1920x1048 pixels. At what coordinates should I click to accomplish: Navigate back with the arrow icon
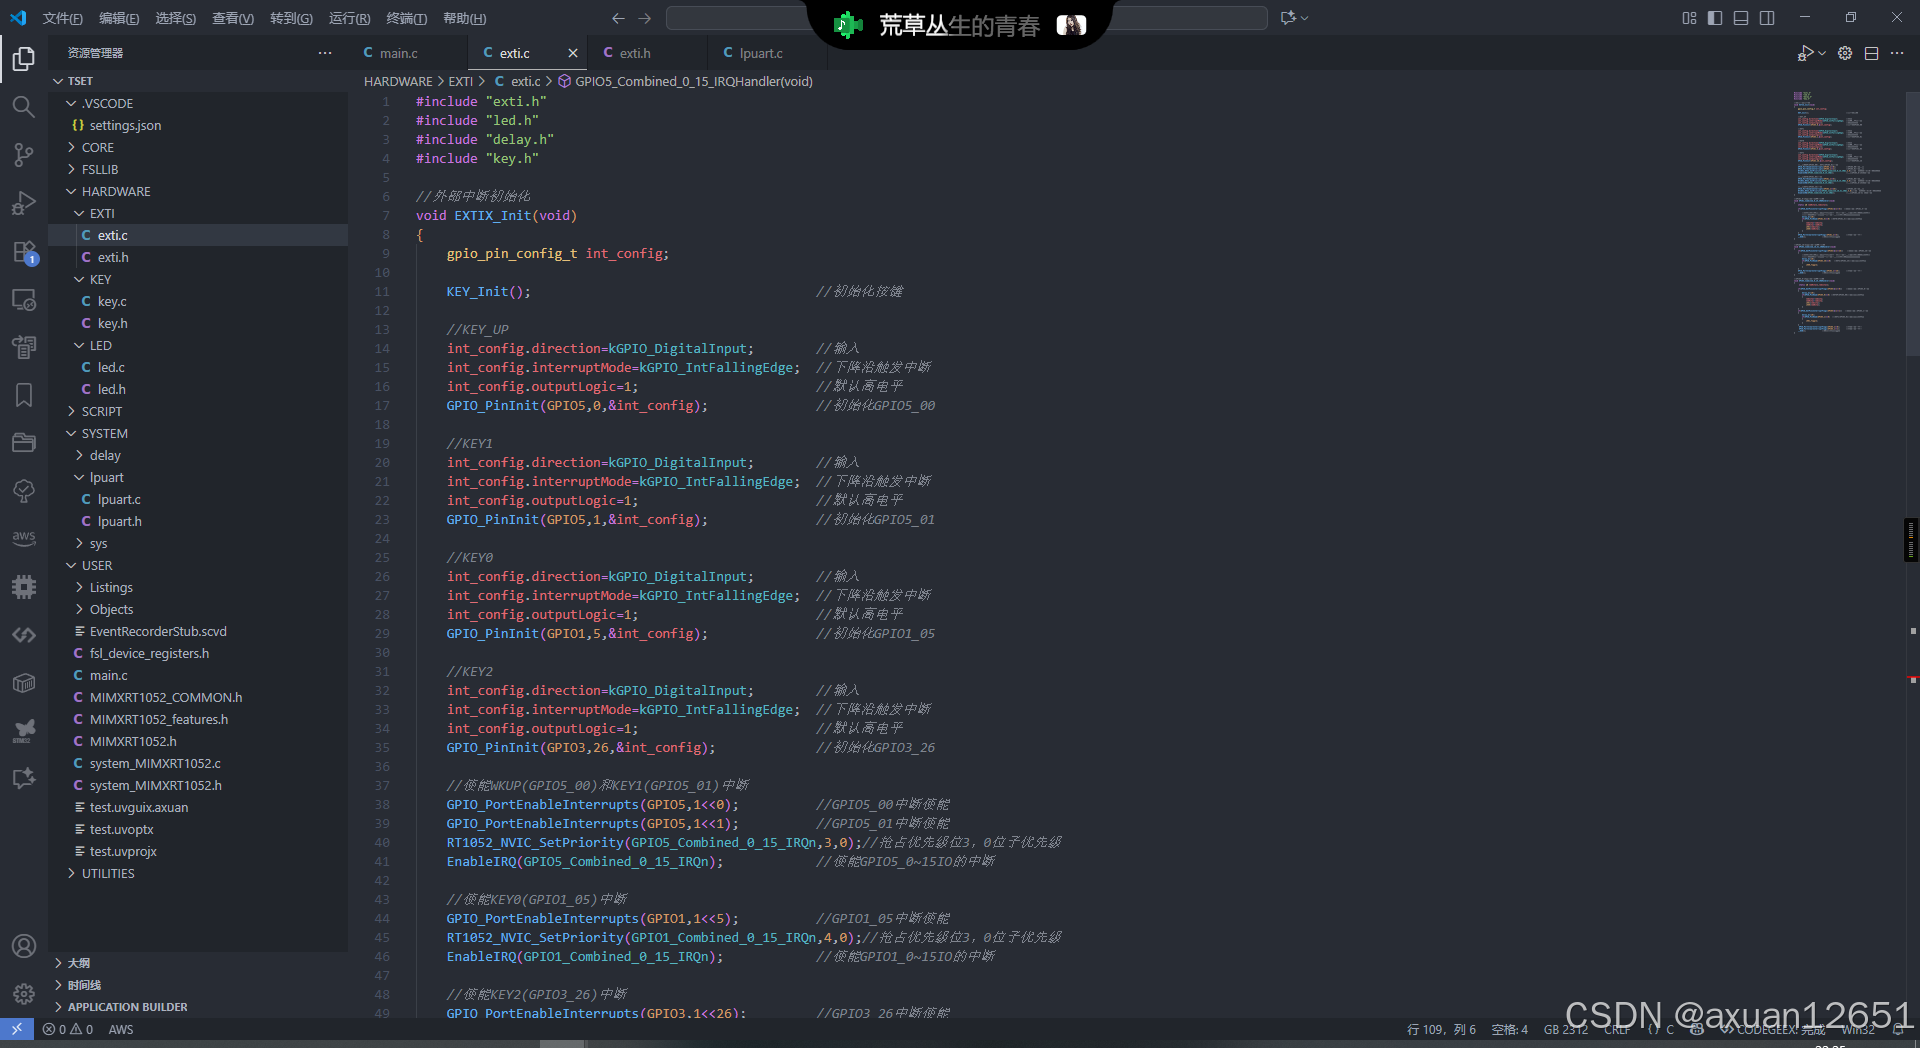[618, 18]
